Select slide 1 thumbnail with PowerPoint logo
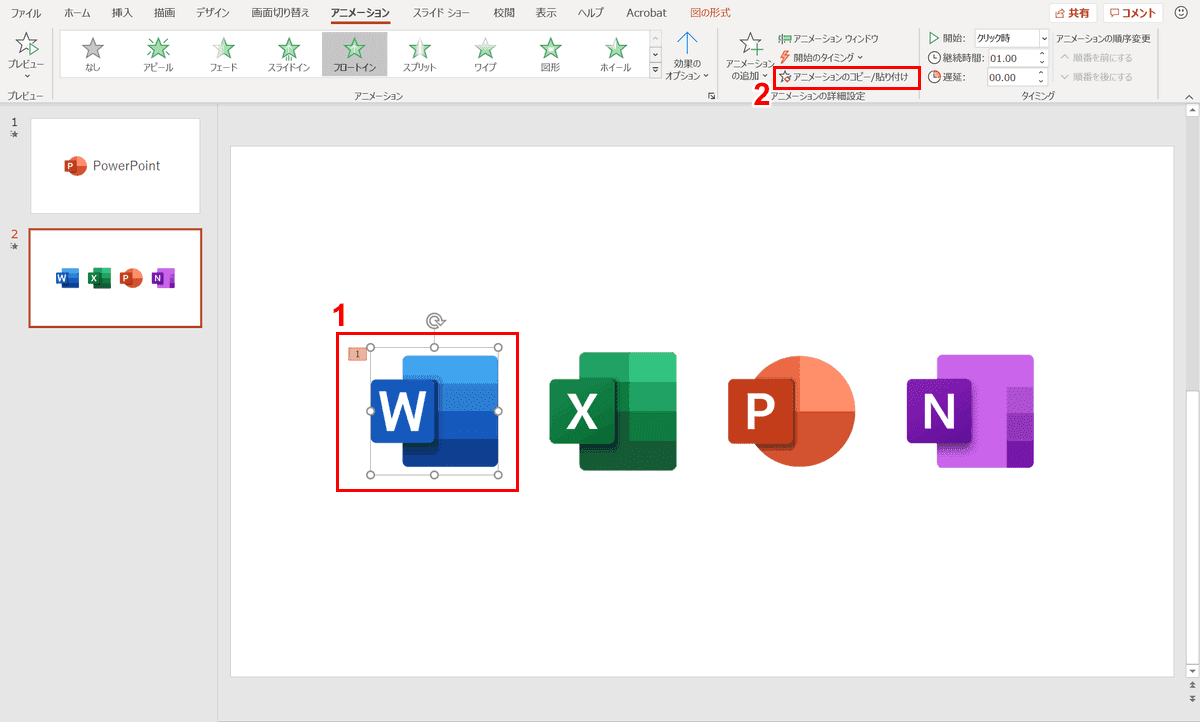The height and width of the screenshot is (722, 1200). pyautogui.click(x=115, y=166)
